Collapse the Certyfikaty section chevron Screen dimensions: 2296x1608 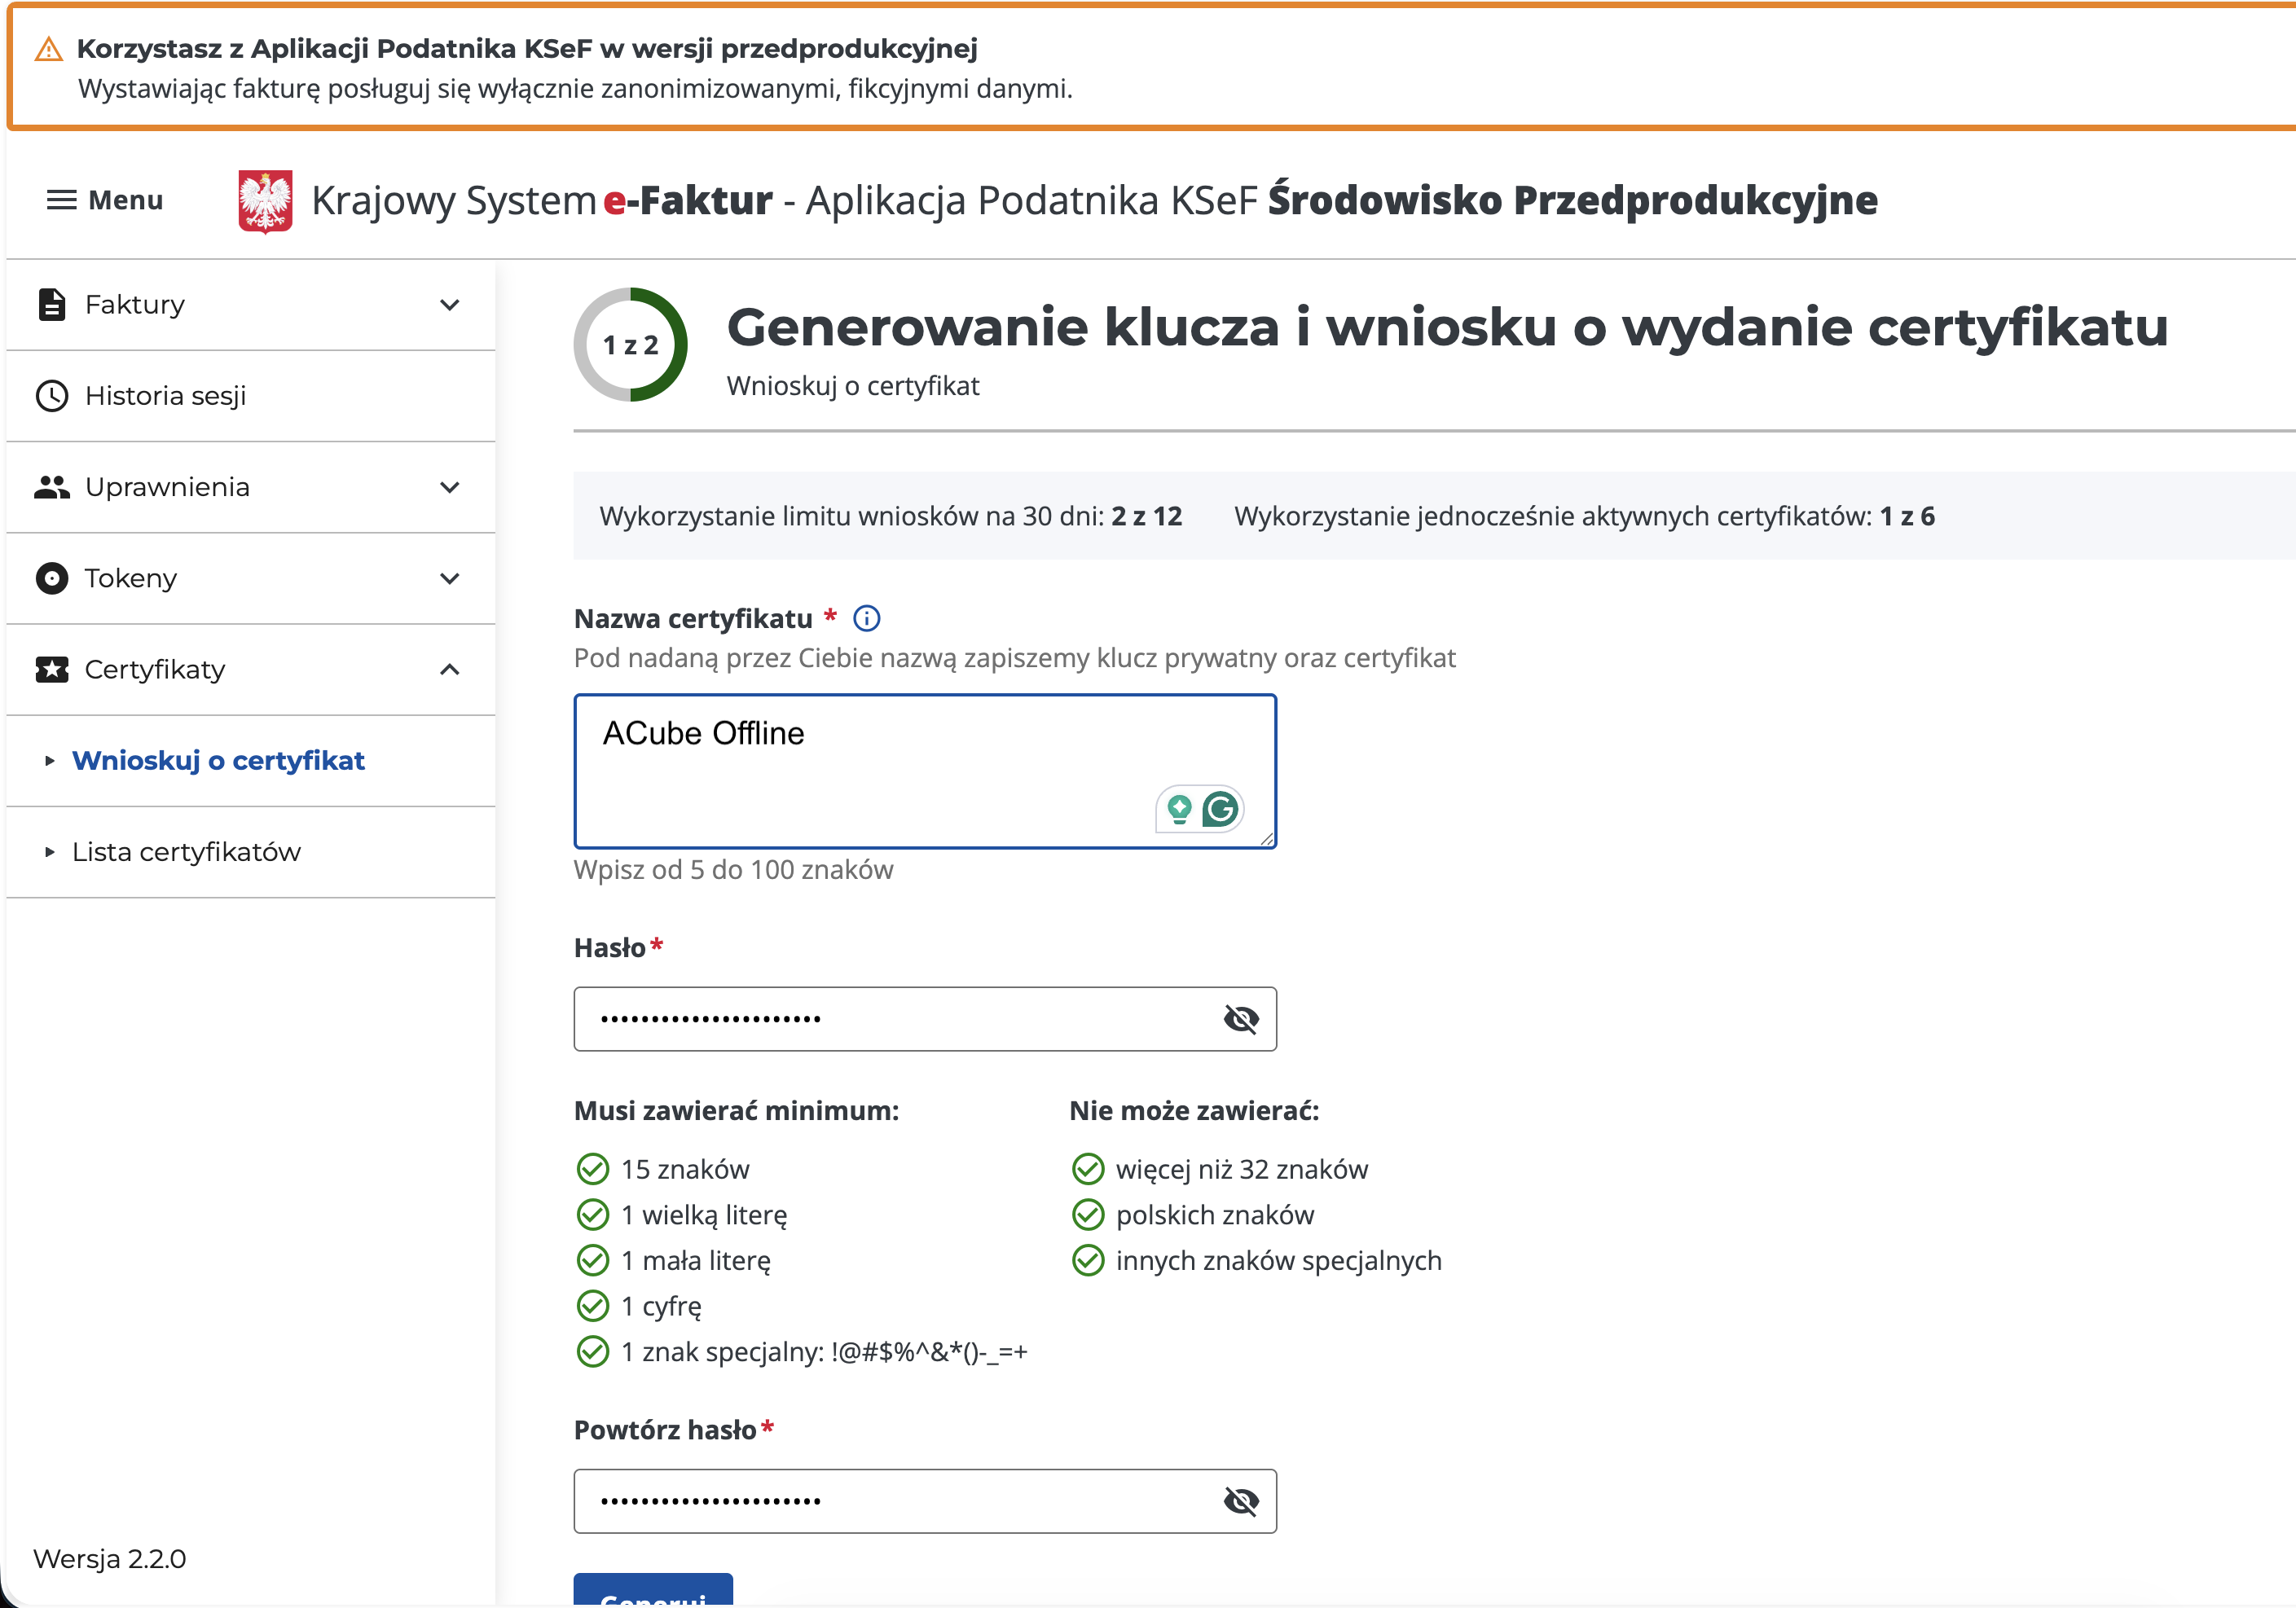coord(450,669)
